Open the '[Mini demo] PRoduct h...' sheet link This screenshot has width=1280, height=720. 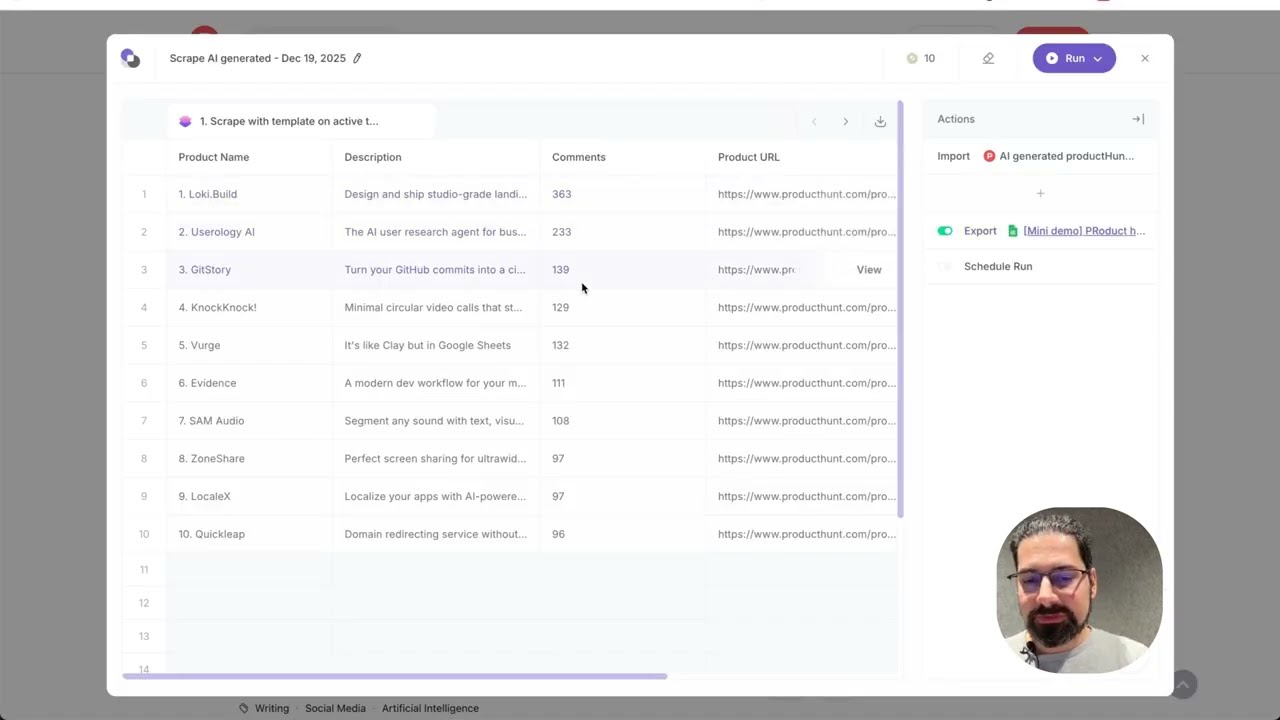tap(1084, 231)
